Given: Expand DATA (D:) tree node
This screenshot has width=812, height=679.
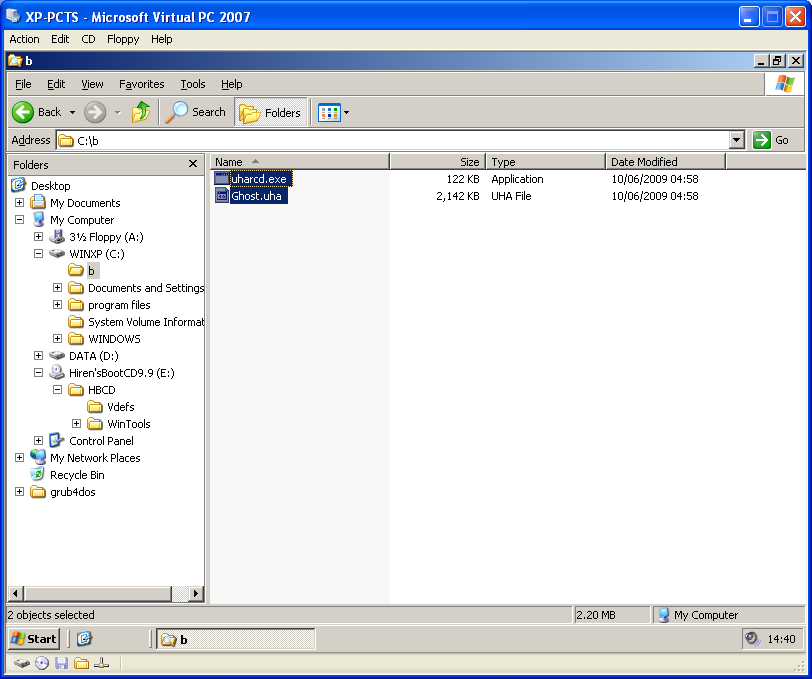Looking at the screenshot, I should pos(38,355).
